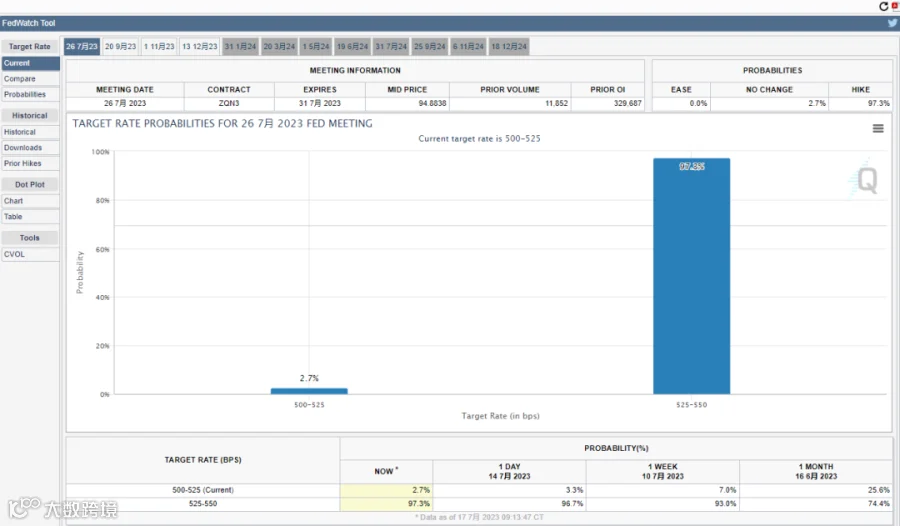Click the Target Rate section header
This screenshot has height=526, width=900.
tap(30, 47)
